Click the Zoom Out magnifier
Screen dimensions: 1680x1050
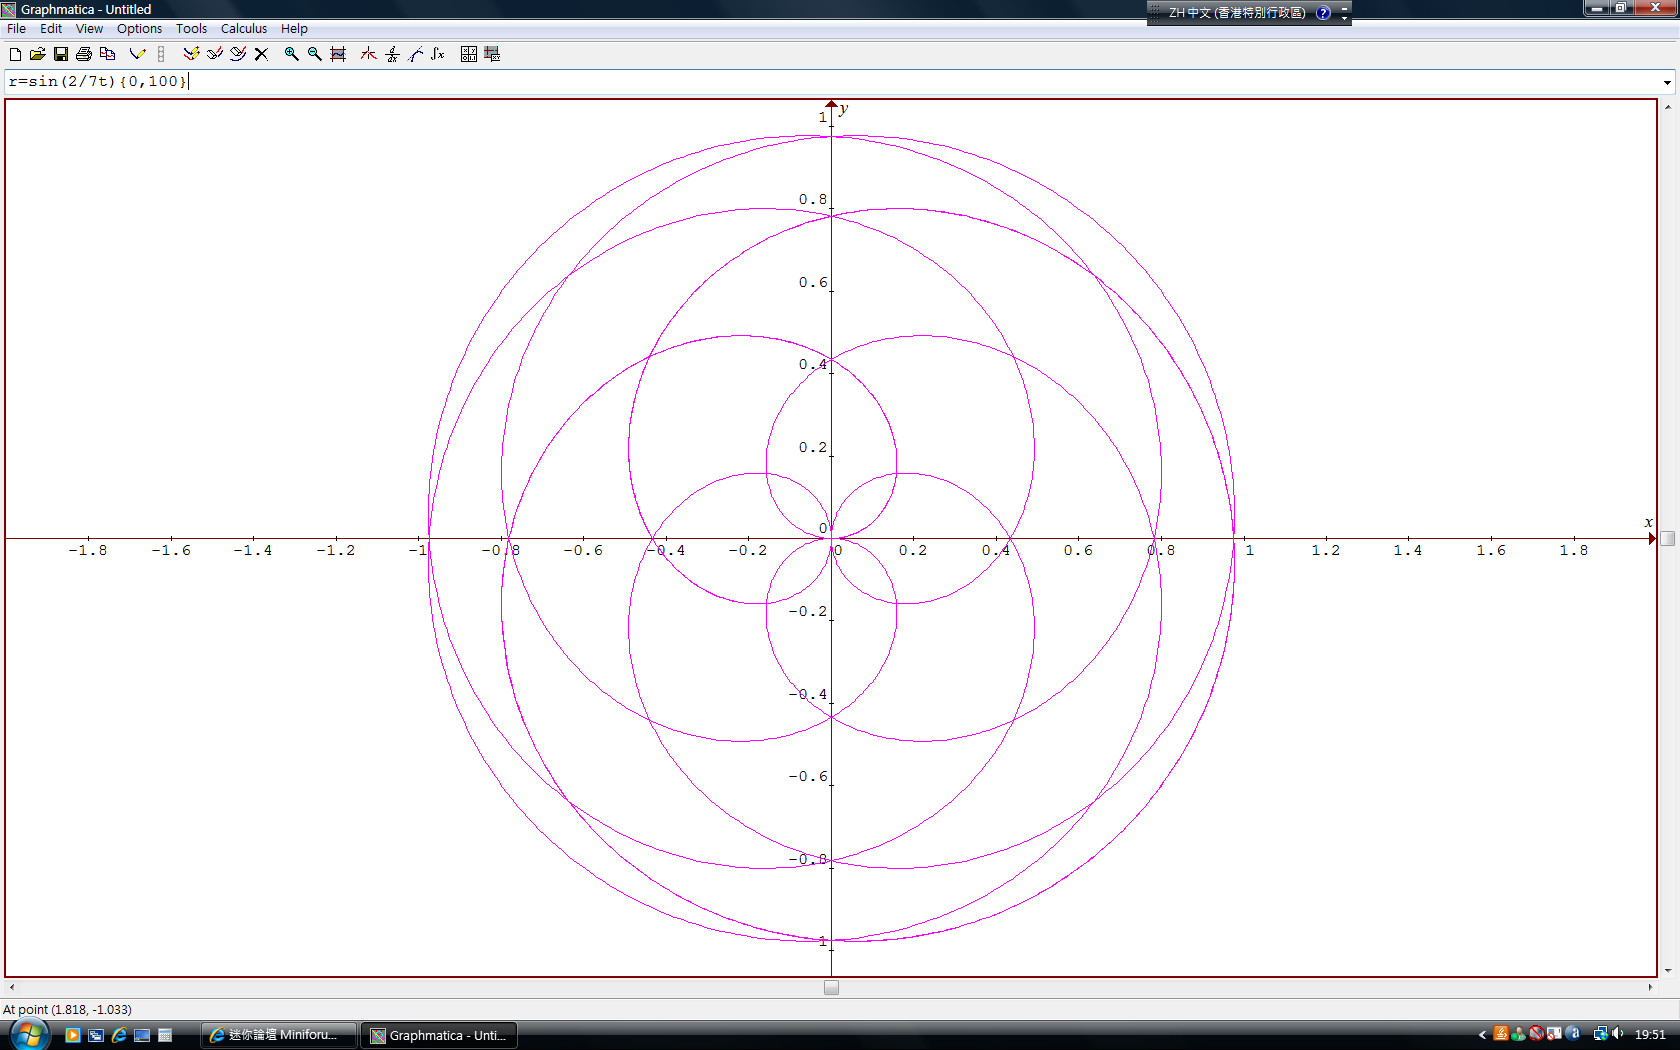click(x=315, y=54)
